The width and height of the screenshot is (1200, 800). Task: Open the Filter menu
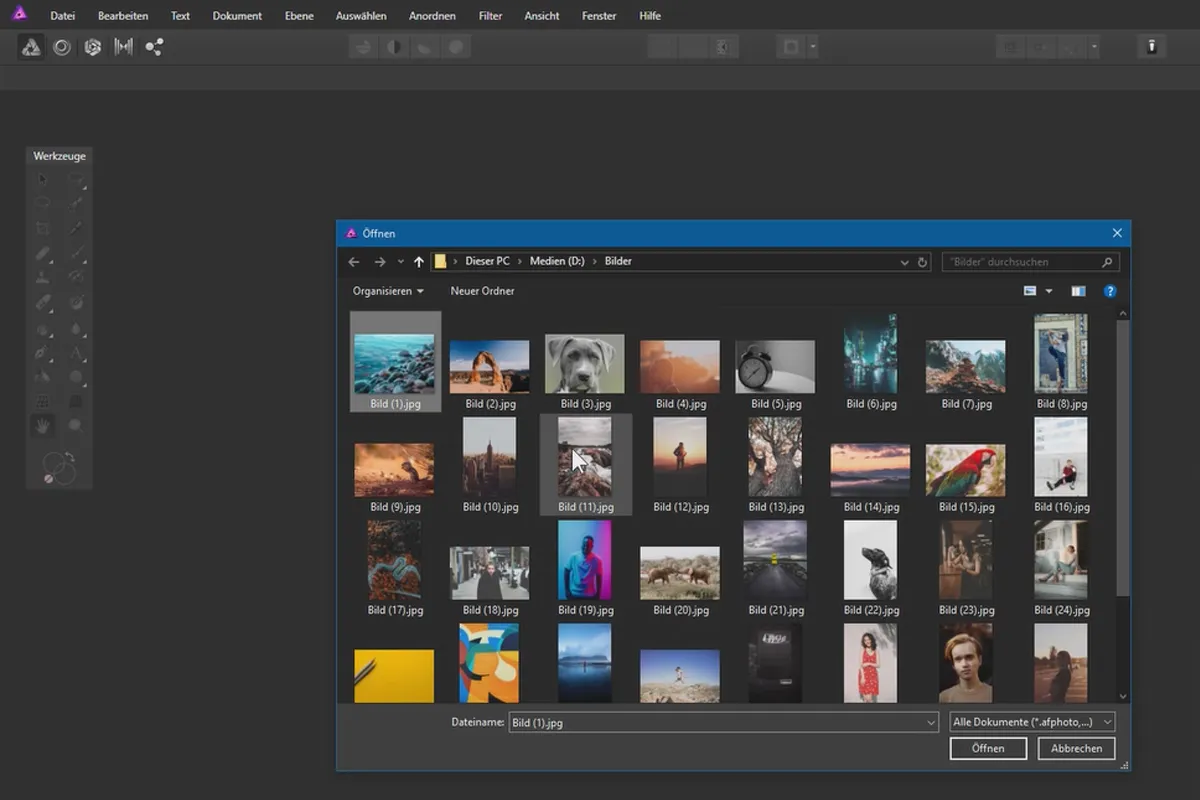(490, 16)
